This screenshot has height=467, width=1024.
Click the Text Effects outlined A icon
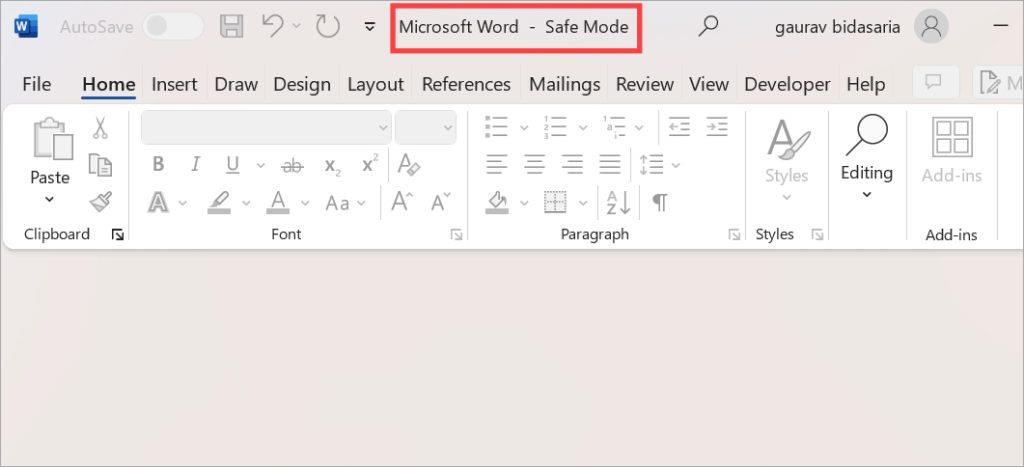[159, 202]
